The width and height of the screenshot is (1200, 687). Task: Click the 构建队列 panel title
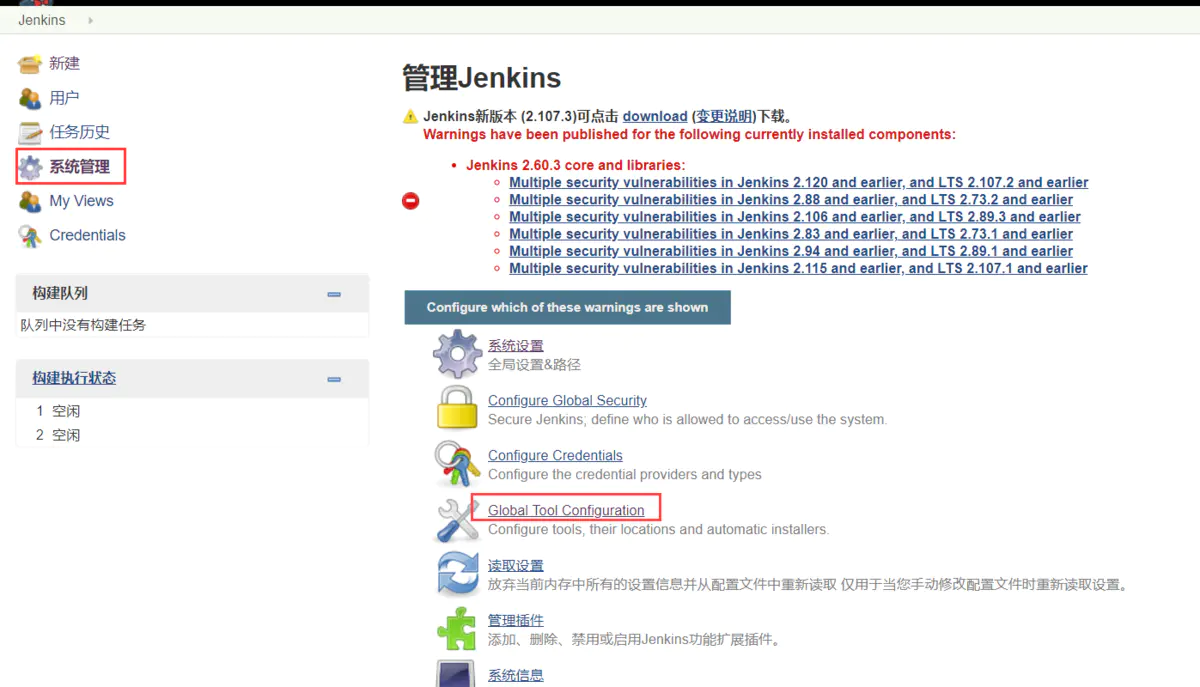pyautogui.click(x=60, y=293)
